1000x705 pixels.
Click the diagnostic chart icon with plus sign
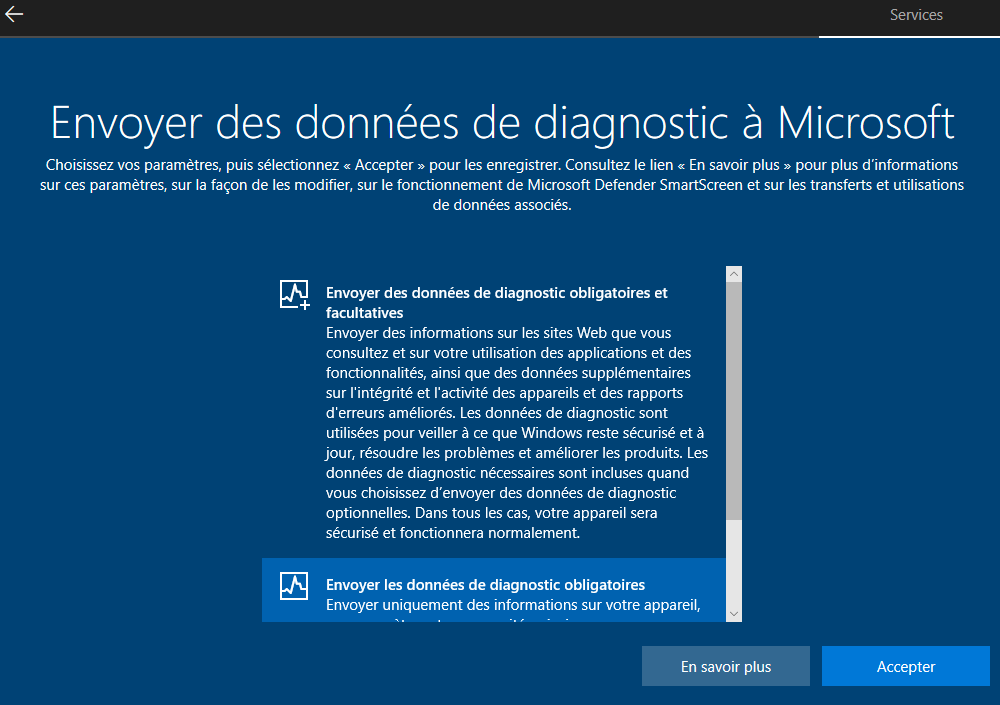point(294,294)
